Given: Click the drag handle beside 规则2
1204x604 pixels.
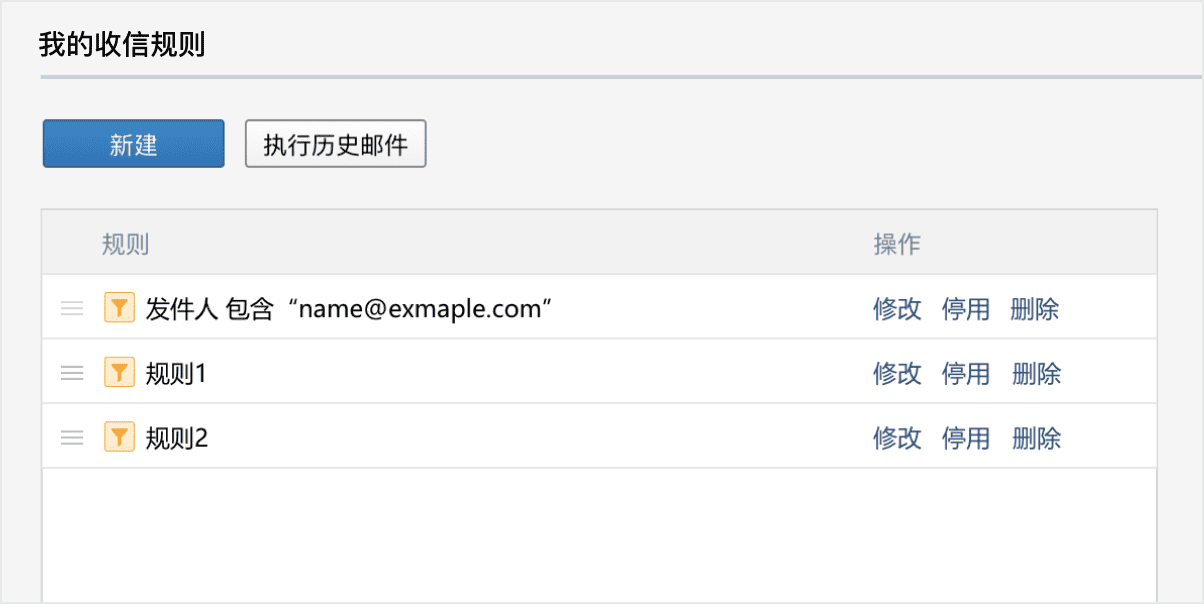Looking at the screenshot, I should click(71, 437).
